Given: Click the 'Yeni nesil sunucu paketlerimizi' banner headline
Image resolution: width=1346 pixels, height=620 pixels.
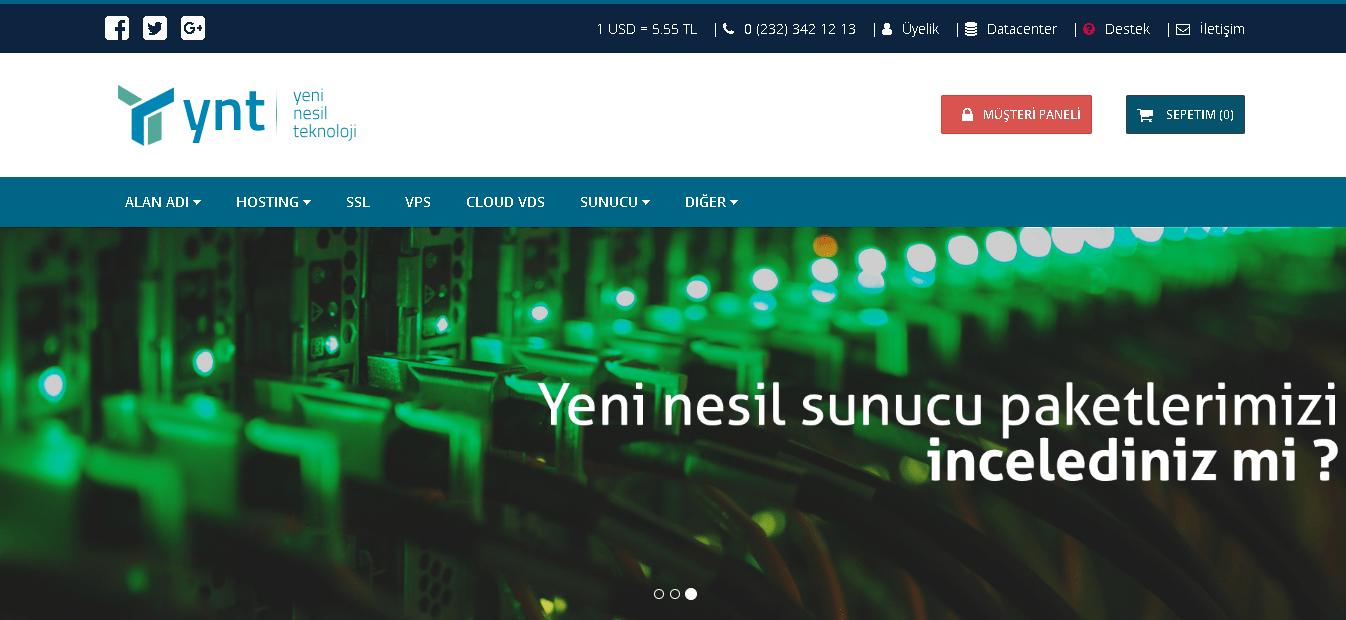Looking at the screenshot, I should 938,406.
